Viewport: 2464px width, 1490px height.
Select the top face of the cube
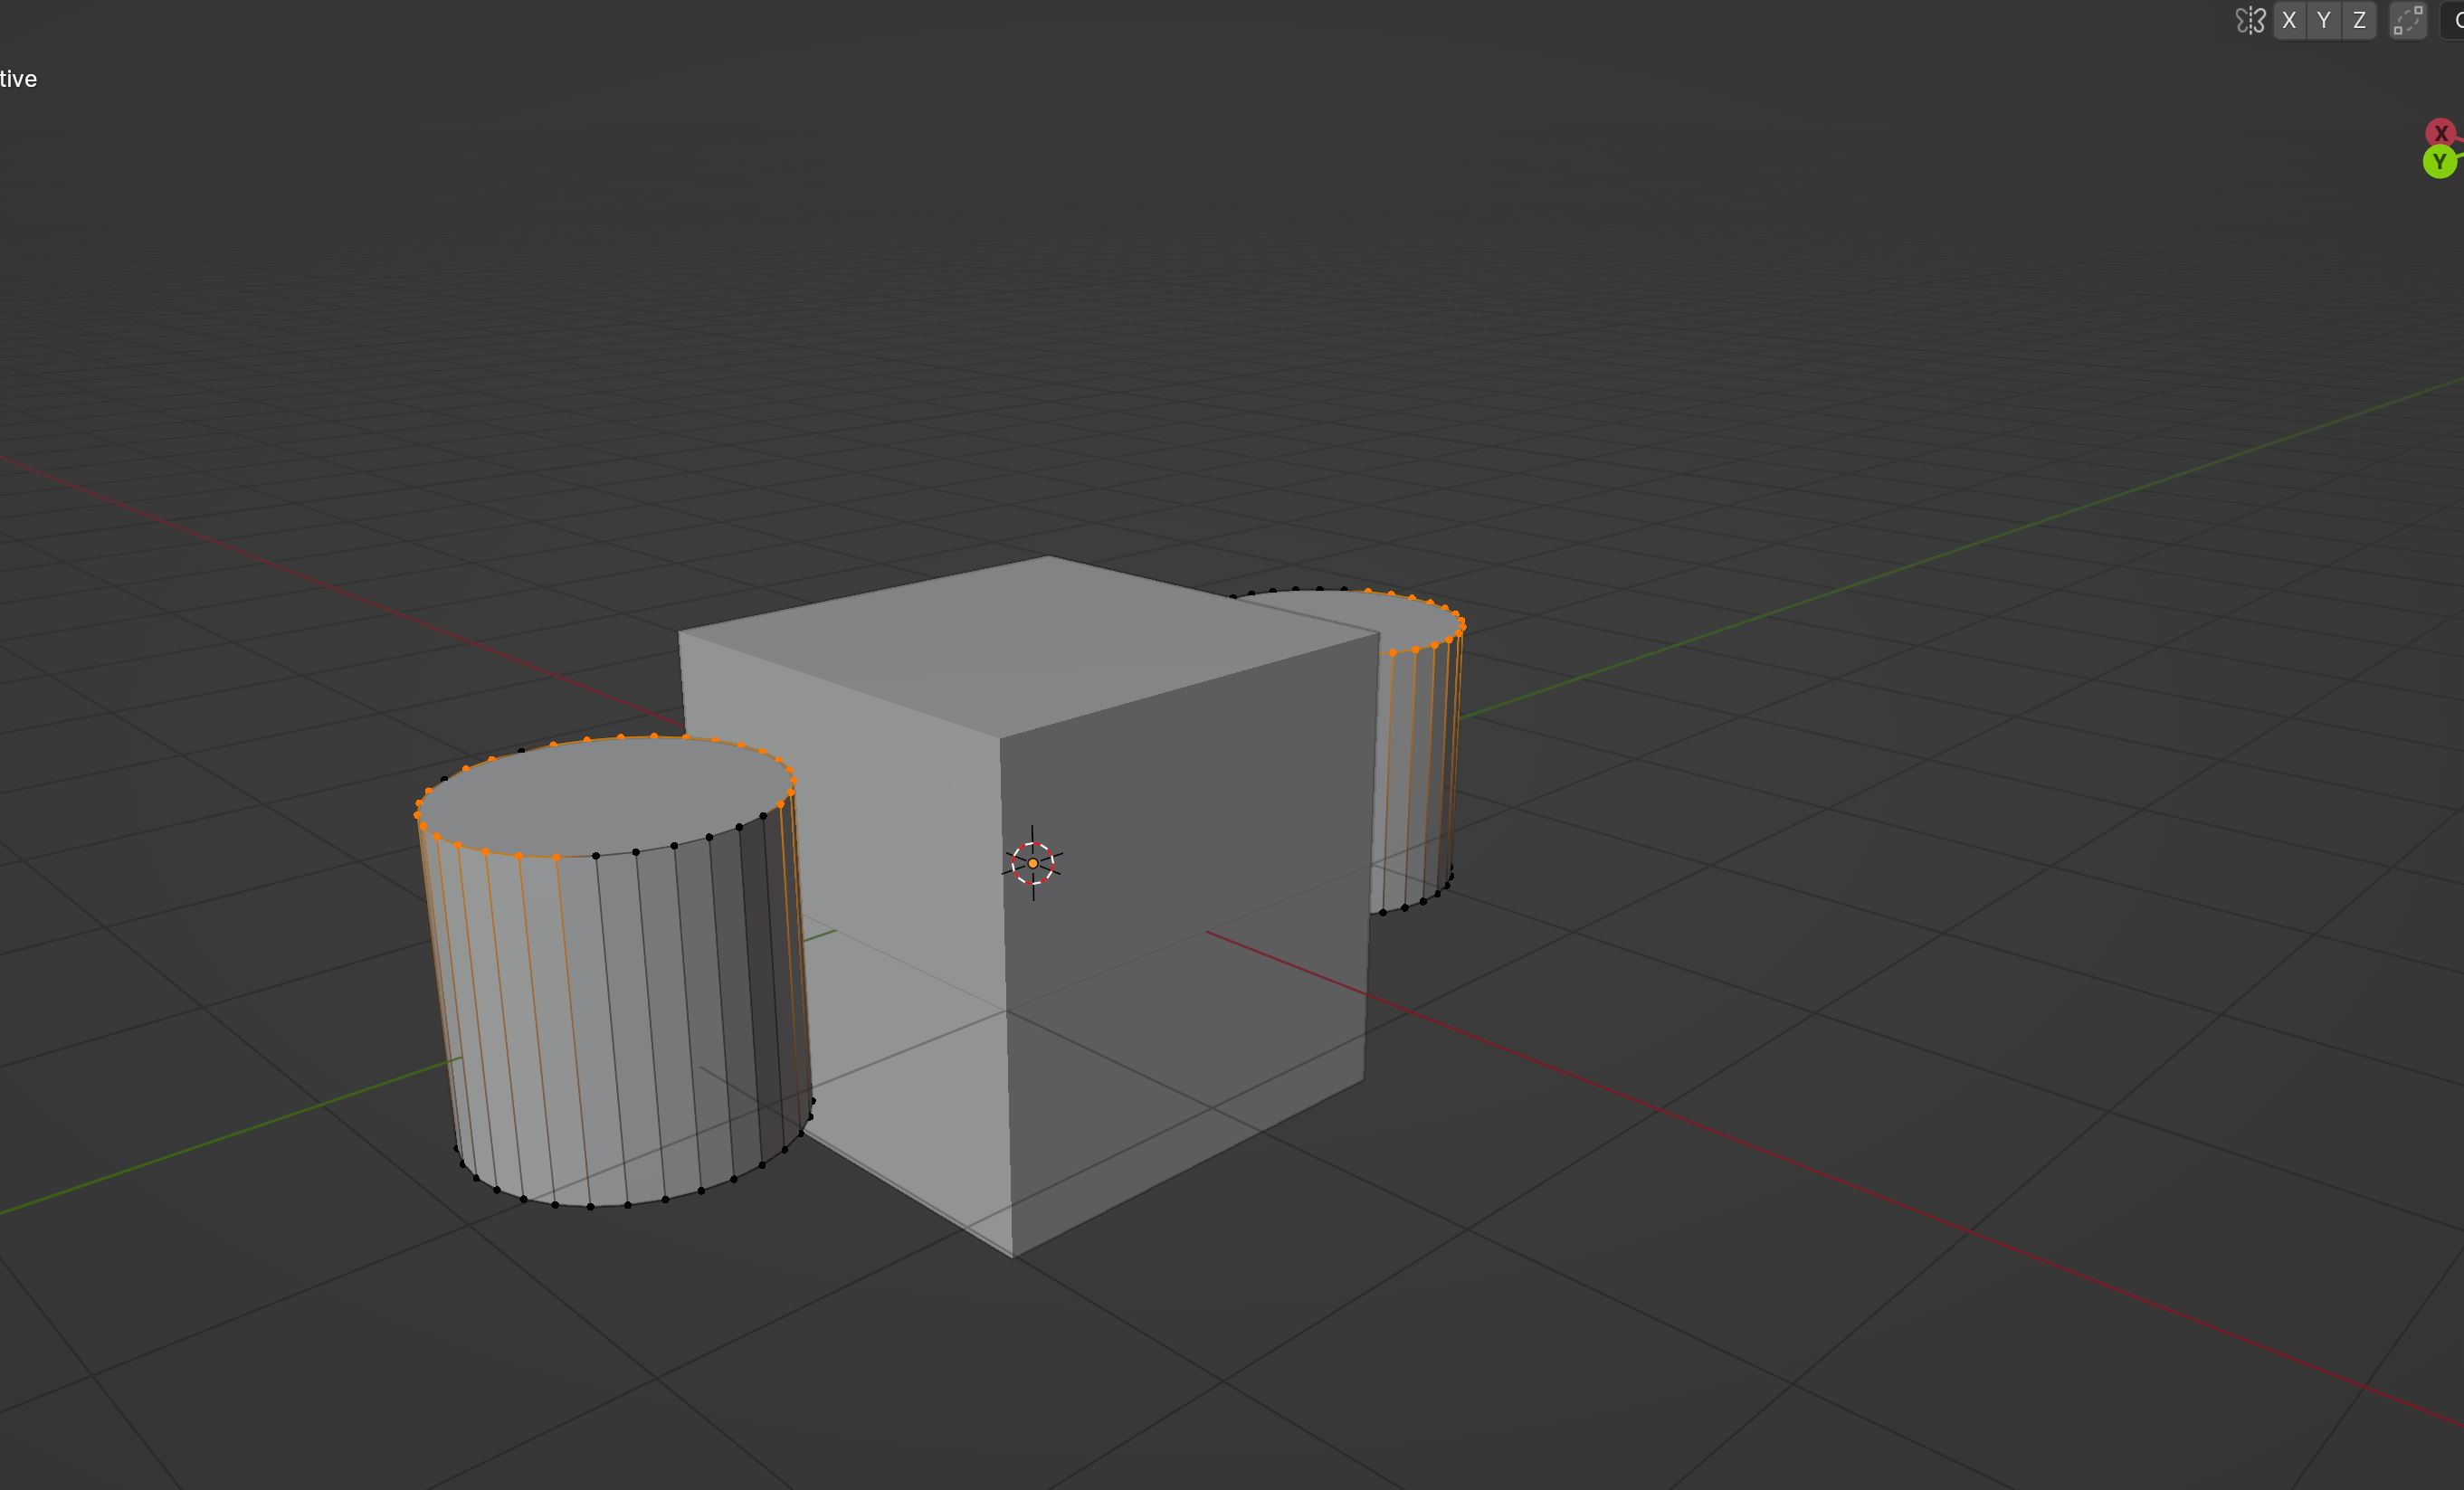coord(1030,645)
